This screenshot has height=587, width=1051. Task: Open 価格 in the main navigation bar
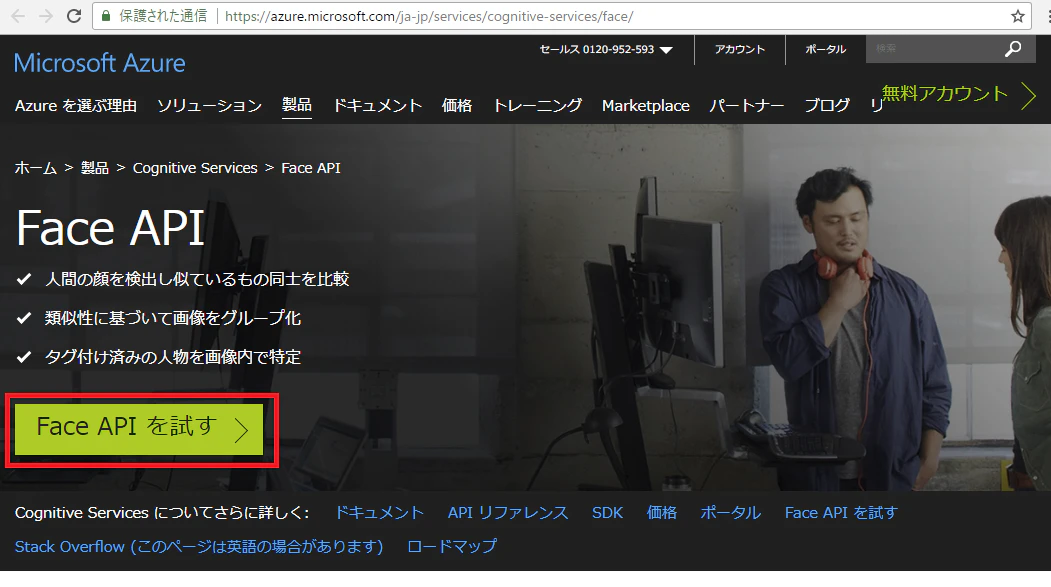pos(456,106)
